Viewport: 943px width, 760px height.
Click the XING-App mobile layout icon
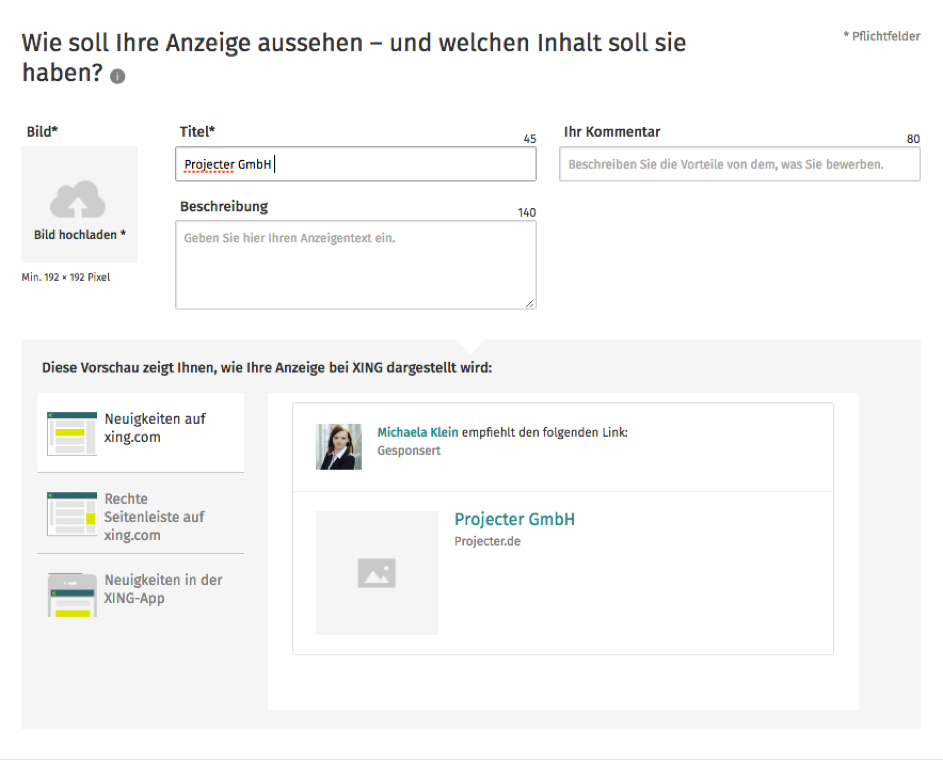point(72,595)
